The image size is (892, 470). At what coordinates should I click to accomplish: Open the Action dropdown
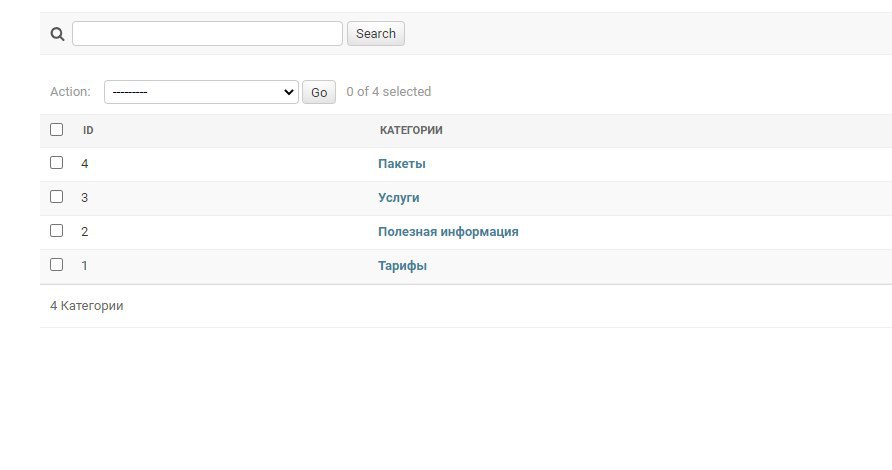point(201,92)
